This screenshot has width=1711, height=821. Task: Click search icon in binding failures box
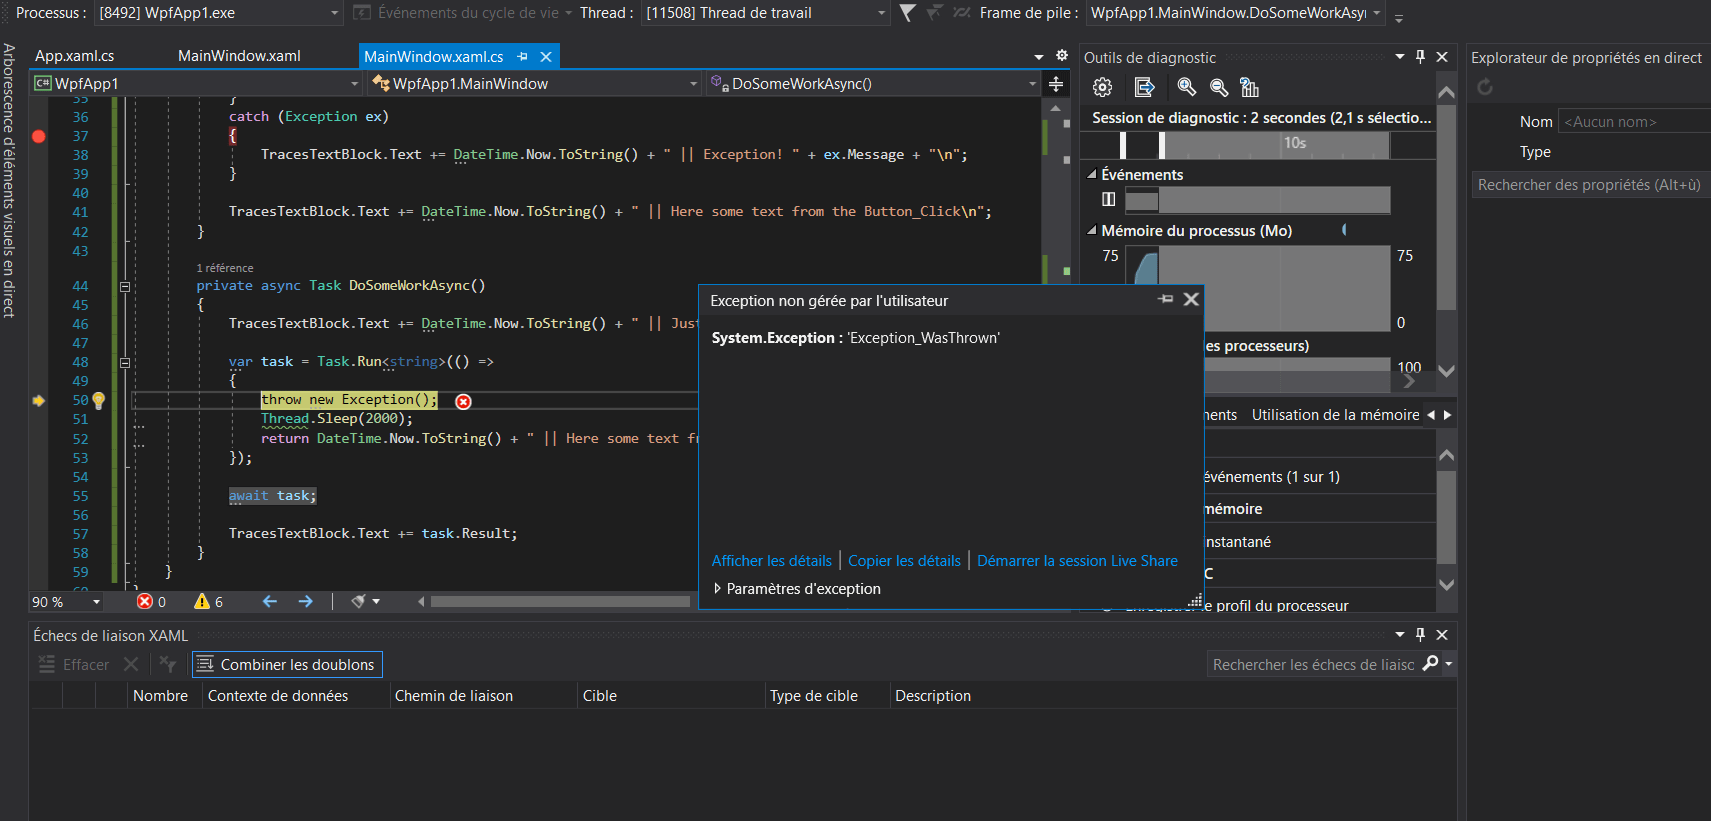(1430, 663)
